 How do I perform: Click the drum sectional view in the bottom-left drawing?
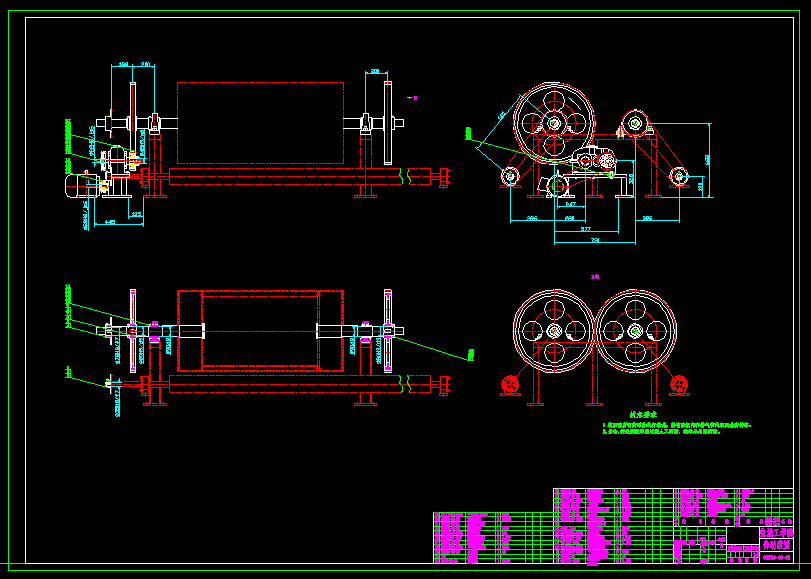click(x=261, y=331)
